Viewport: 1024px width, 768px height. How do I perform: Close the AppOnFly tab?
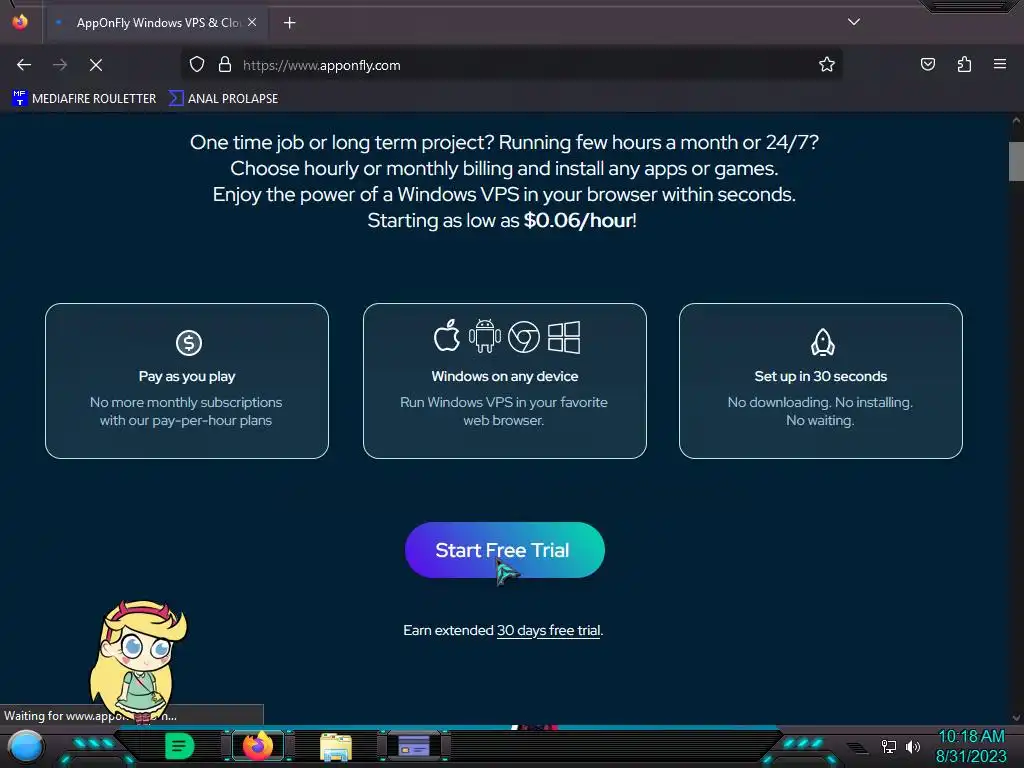click(252, 22)
